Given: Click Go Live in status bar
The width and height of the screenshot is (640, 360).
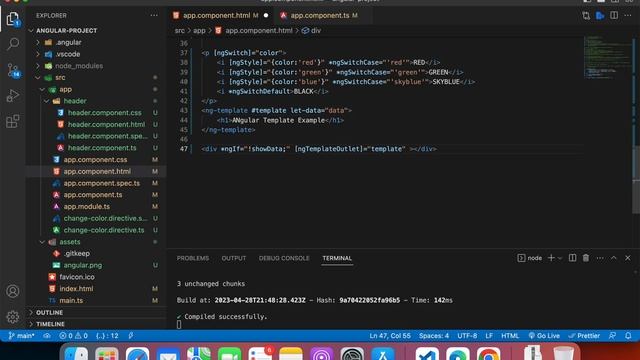Looking at the screenshot, I should tap(544, 336).
